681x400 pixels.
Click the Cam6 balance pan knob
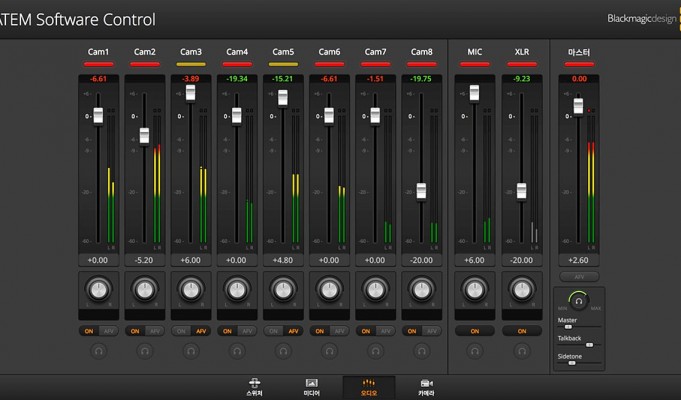(x=329, y=290)
